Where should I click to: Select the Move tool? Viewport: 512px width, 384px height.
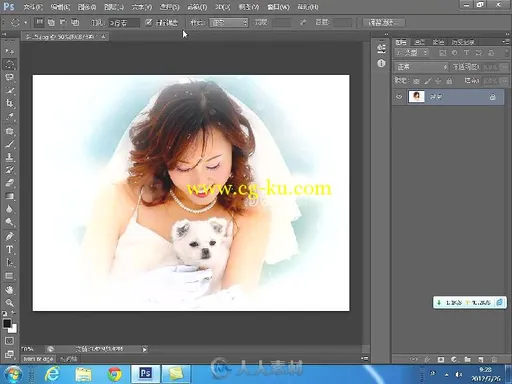9,51
